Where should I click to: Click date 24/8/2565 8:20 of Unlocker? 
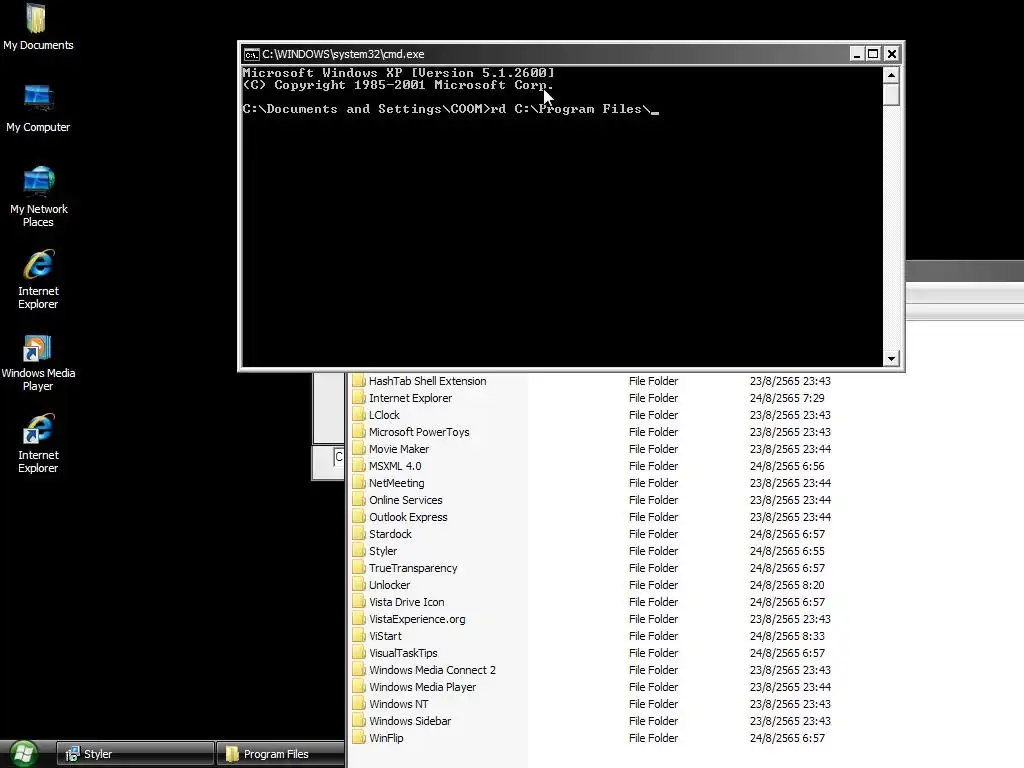(x=787, y=584)
